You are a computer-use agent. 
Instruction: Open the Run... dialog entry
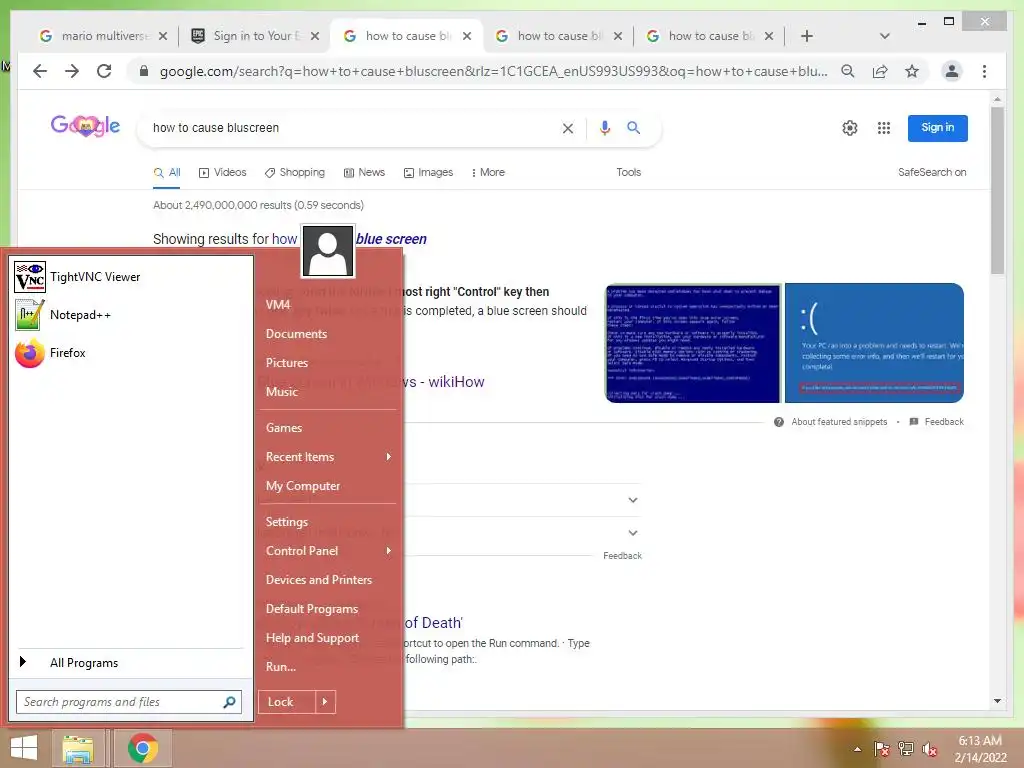281,667
